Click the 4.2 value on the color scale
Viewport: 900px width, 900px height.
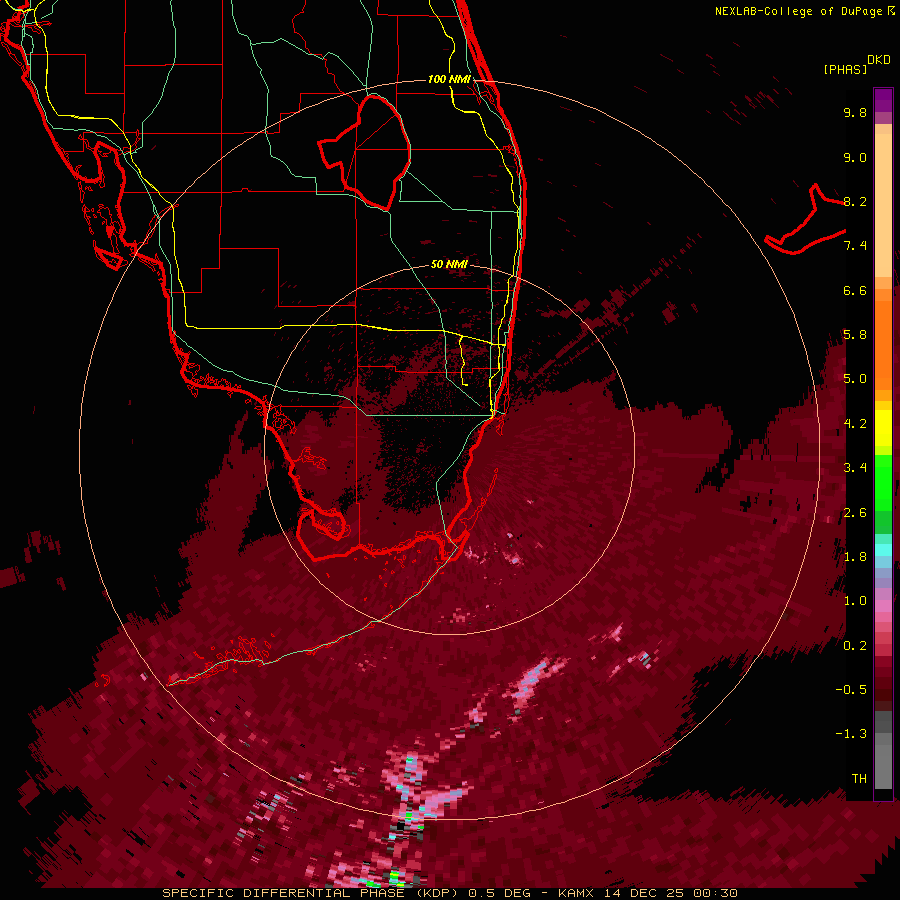pos(855,424)
